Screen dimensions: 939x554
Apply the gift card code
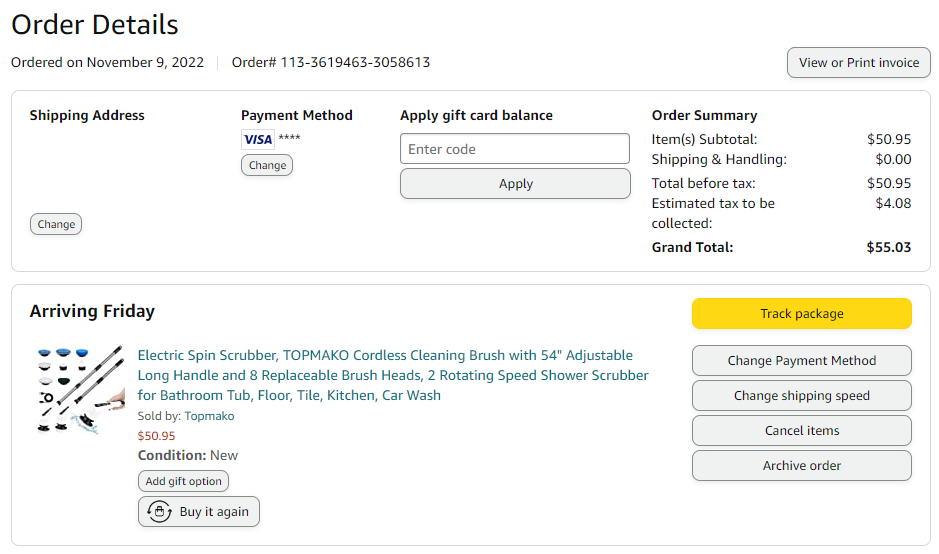pyautogui.click(x=515, y=183)
